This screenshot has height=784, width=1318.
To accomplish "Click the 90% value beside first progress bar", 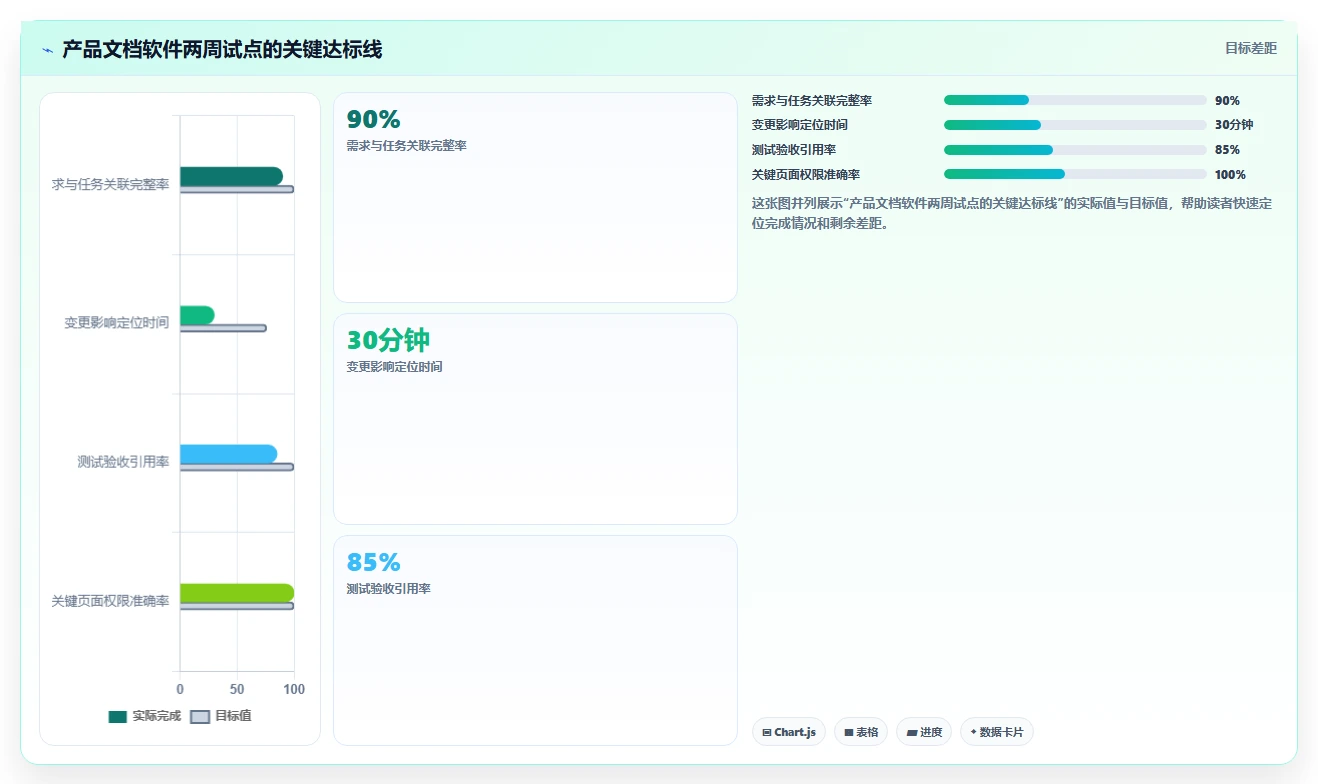I will [x=1227, y=101].
